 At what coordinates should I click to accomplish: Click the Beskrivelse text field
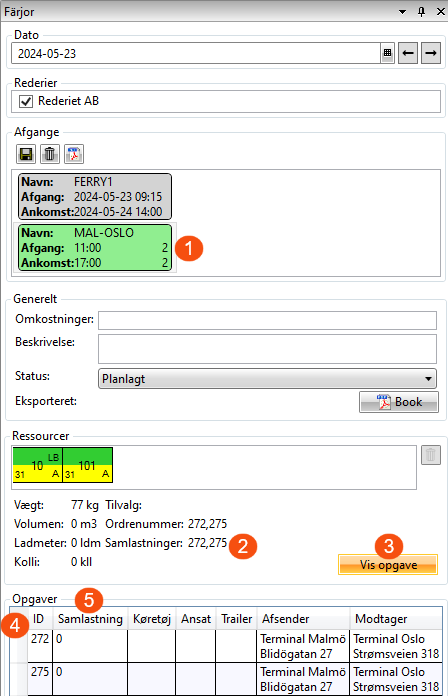[x=267, y=349]
